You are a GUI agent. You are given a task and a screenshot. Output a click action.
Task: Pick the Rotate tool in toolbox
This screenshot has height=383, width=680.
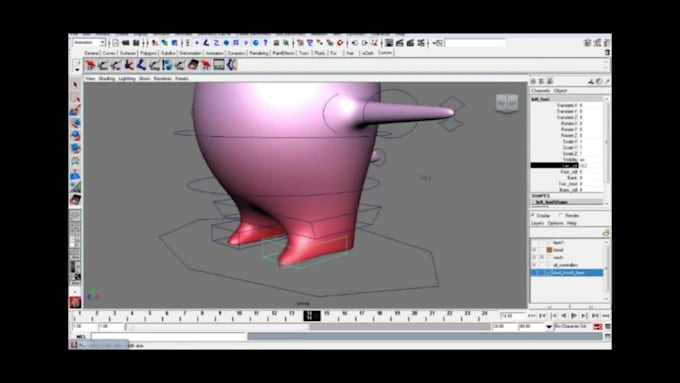click(x=75, y=135)
